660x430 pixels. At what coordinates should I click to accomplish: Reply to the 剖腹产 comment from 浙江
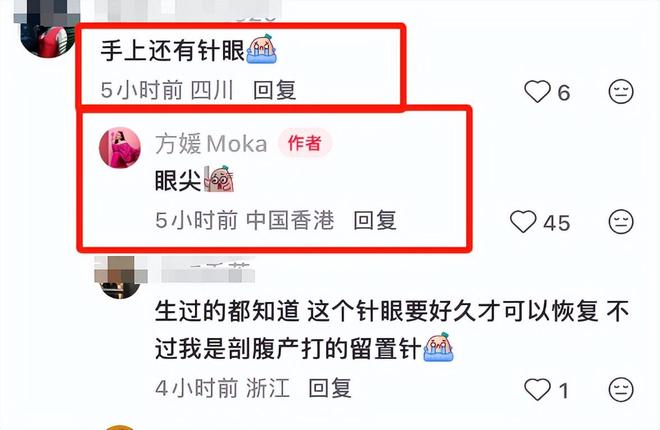click(330, 388)
